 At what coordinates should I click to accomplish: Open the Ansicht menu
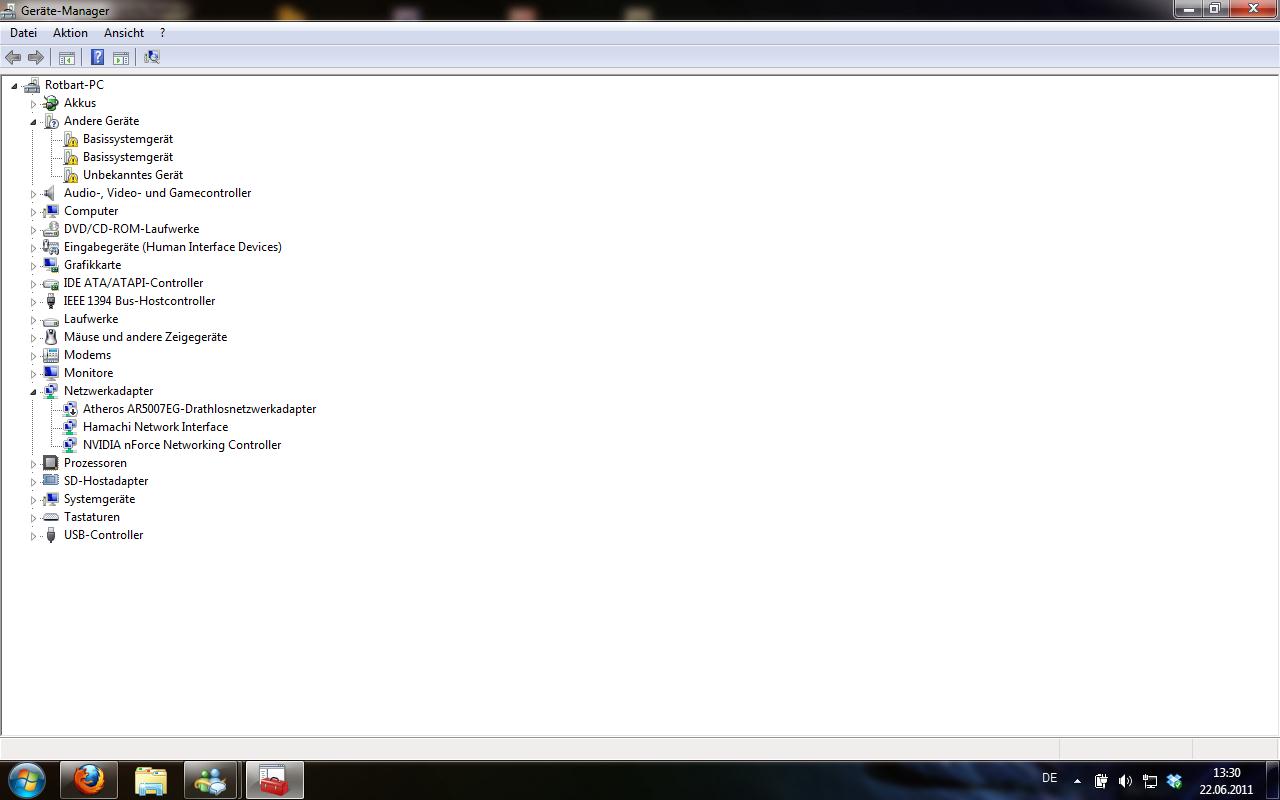124,33
